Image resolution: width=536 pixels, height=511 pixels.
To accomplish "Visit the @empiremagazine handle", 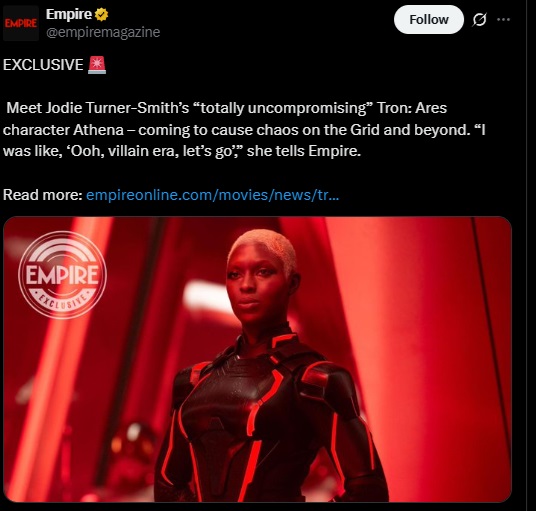I will [103, 32].
